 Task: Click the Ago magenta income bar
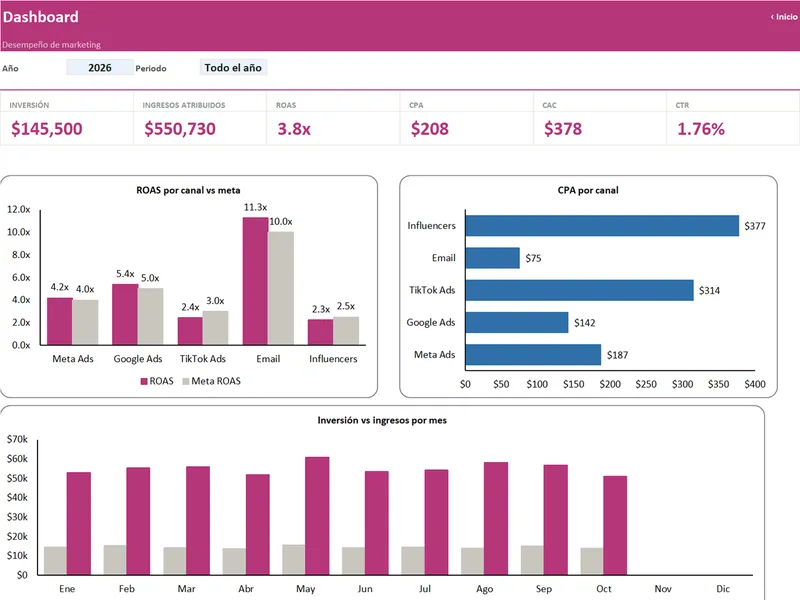click(496, 518)
